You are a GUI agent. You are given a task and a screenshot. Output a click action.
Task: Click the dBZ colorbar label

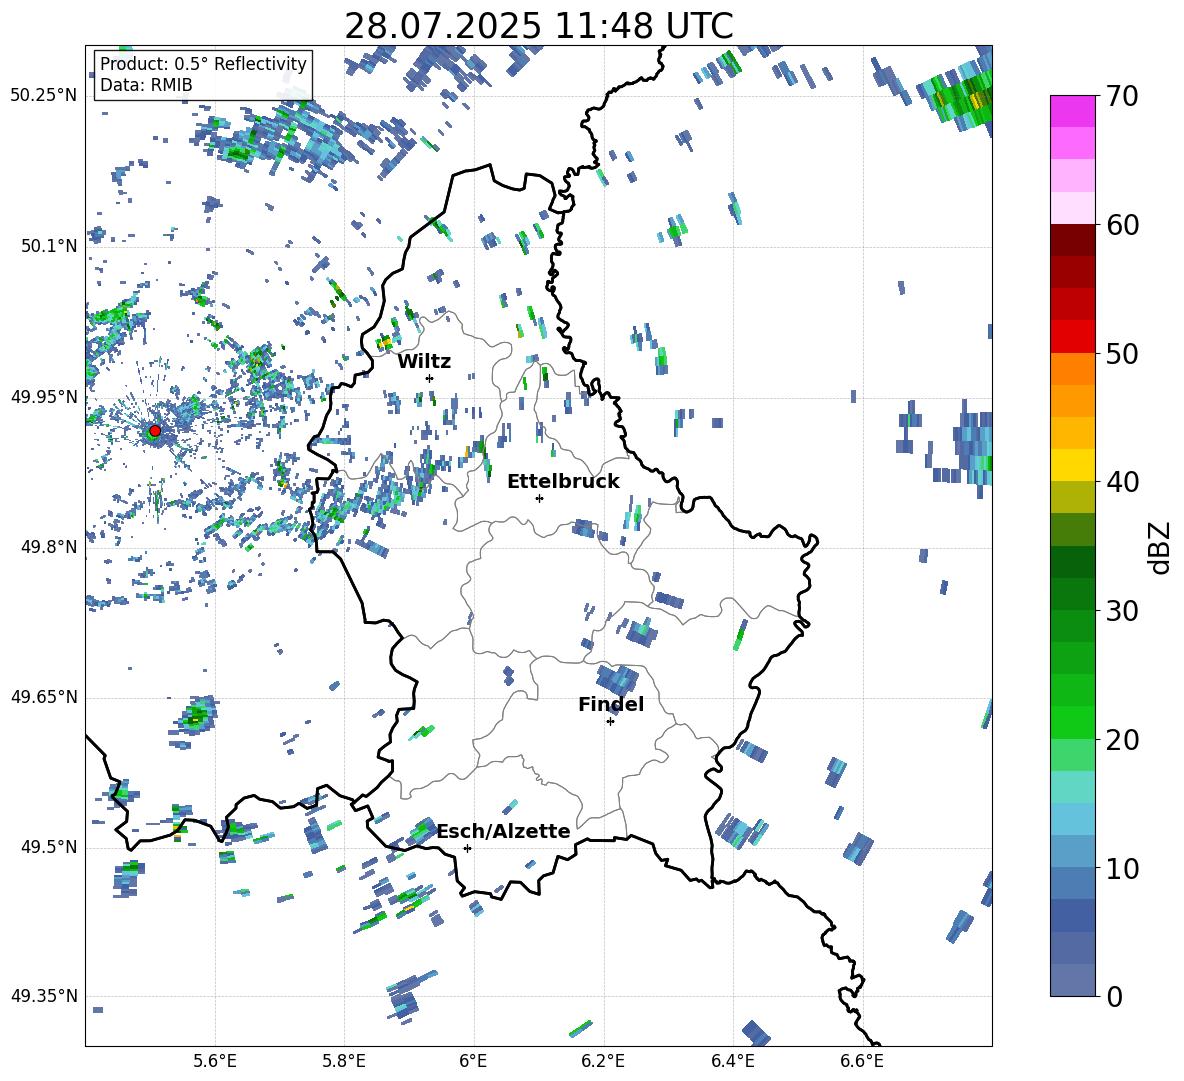click(x=1159, y=548)
